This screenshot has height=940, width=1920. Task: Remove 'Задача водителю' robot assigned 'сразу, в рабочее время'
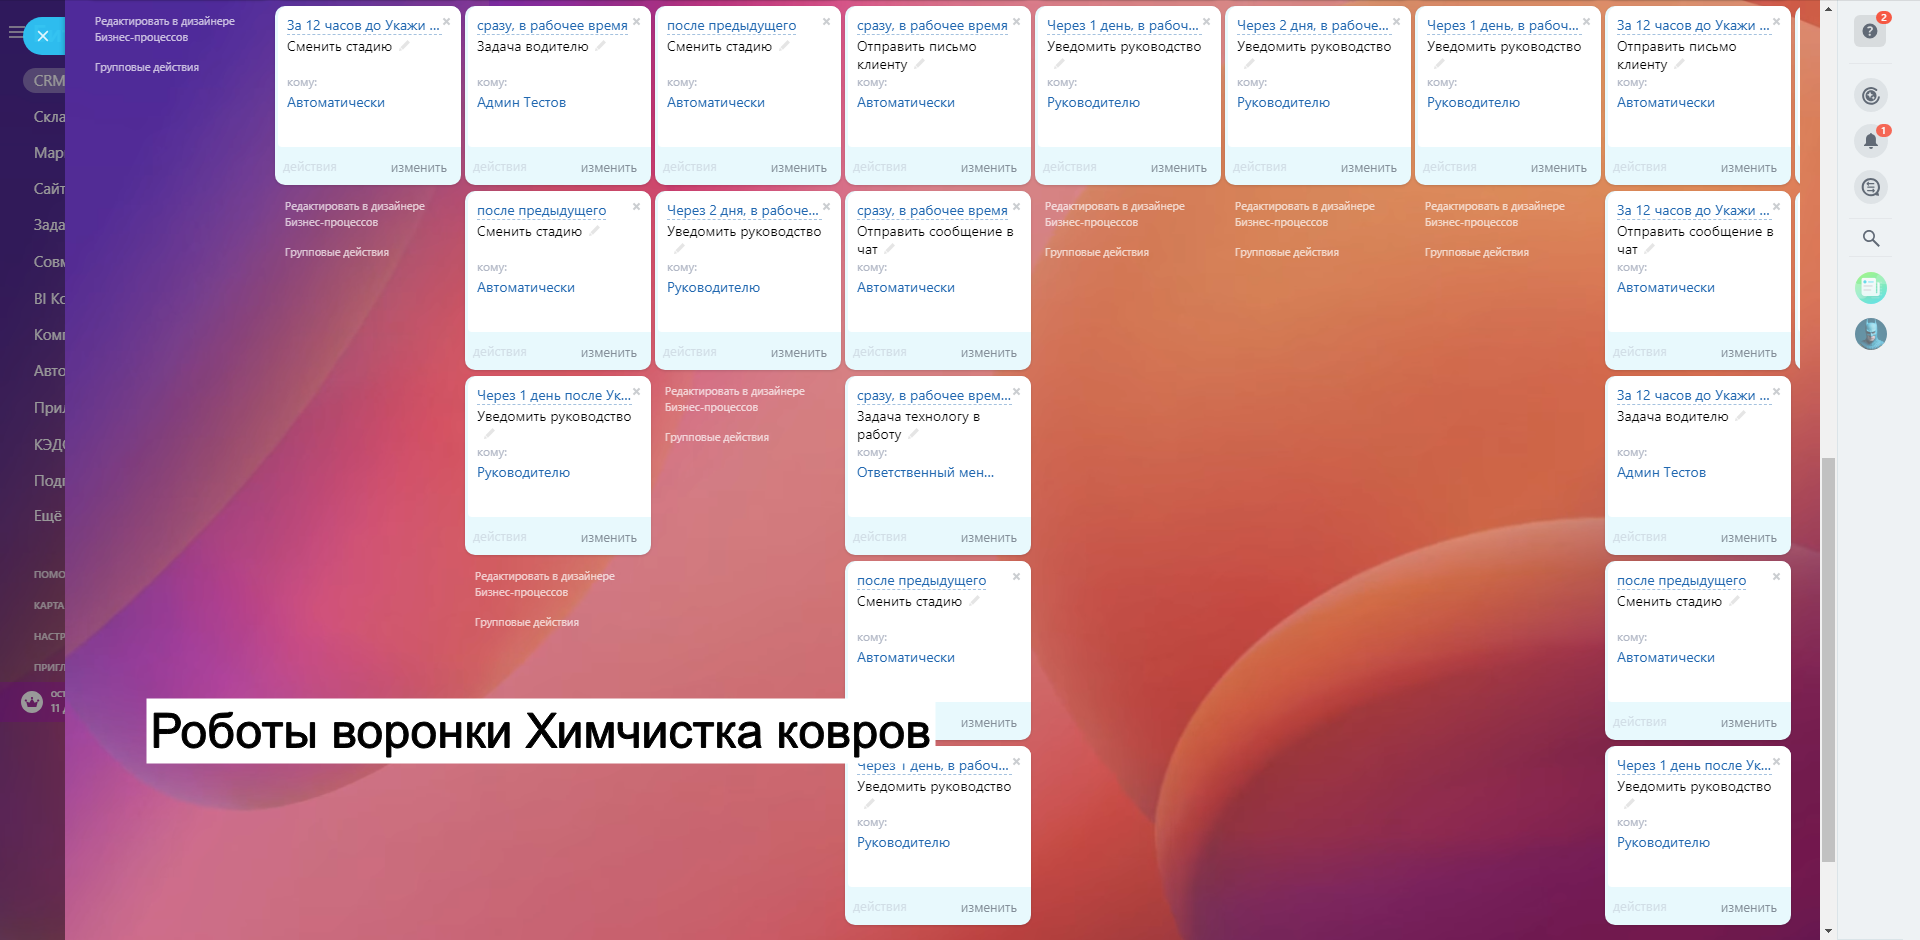pos(636,21)
